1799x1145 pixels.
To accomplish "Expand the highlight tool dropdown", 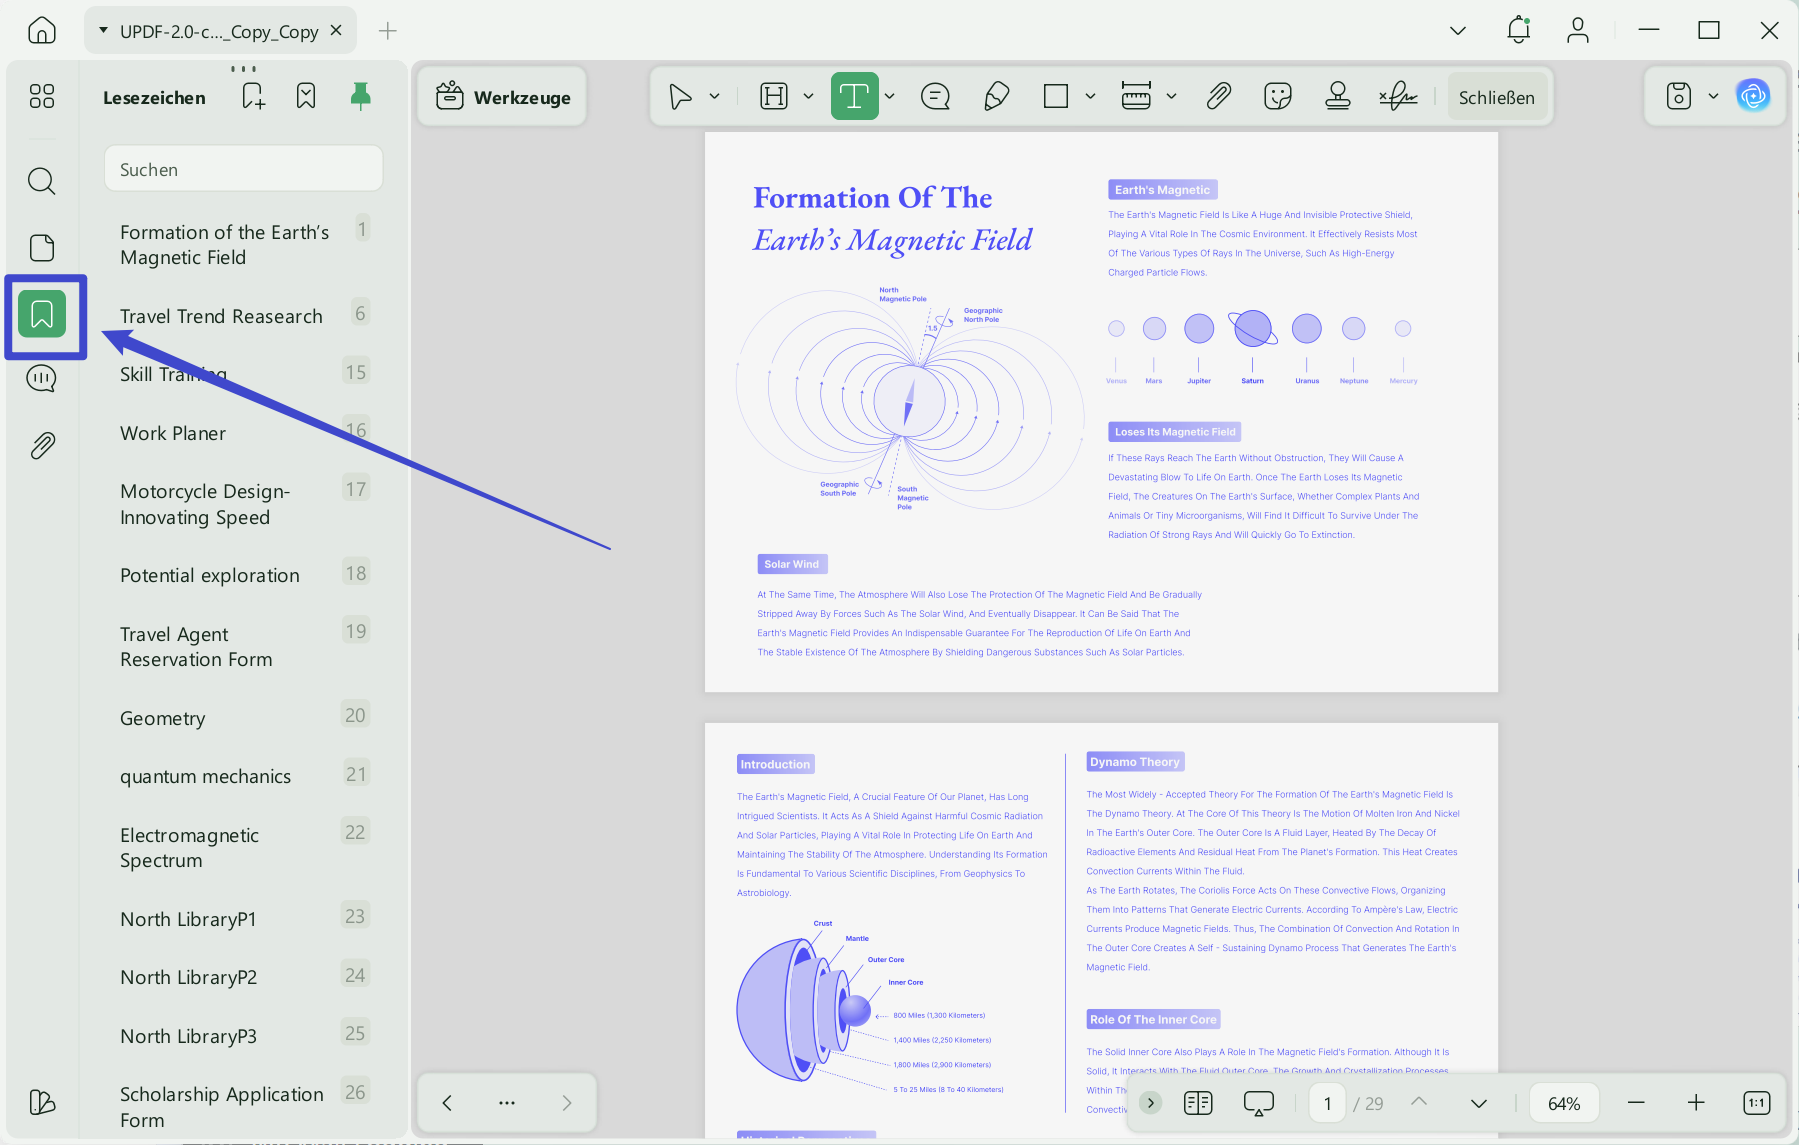I will 808,97.
